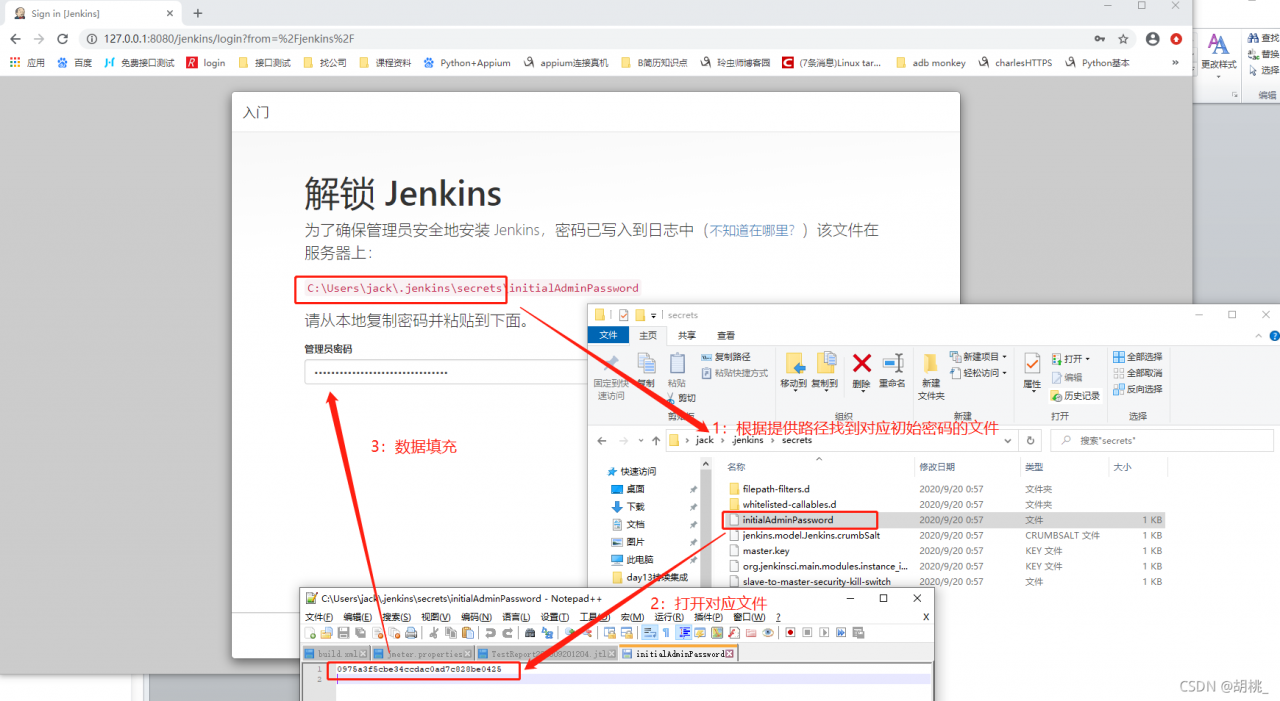Screen dimensions: 1280x701
Task: Click 全部选择 in Explorer ribbon
Action: click(x=1136, y=357)
